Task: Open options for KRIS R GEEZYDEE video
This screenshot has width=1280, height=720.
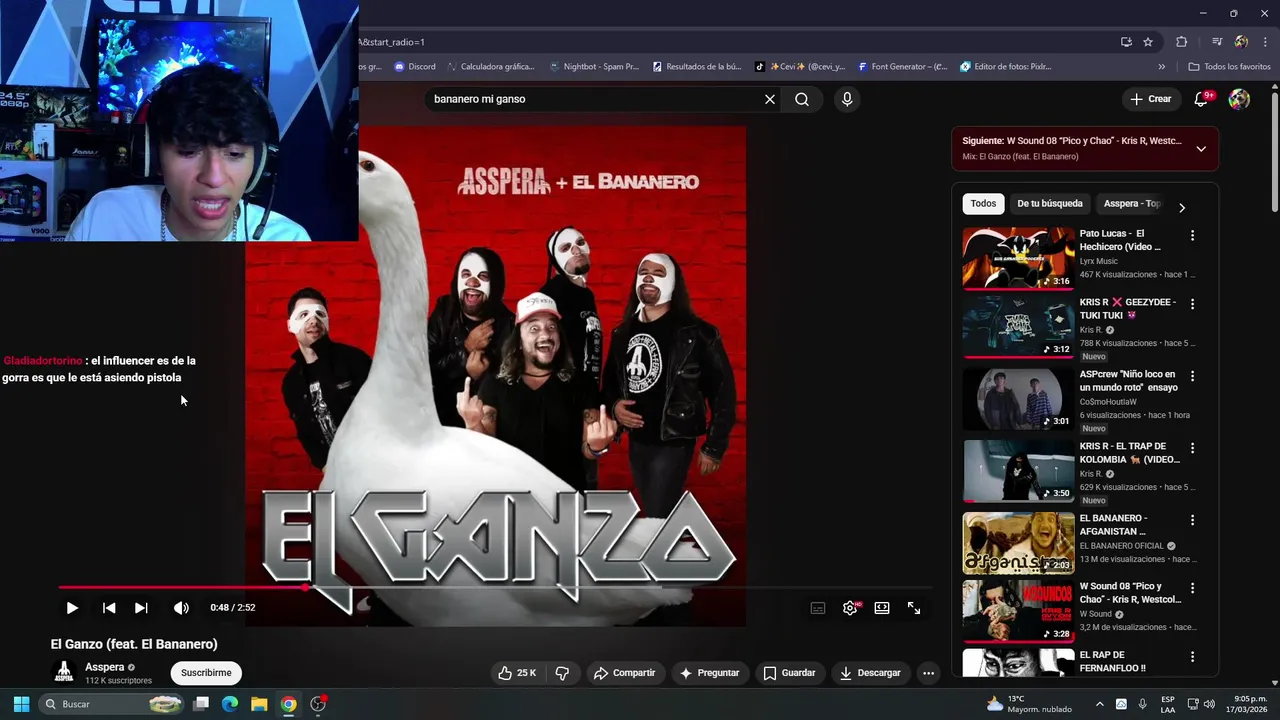Action: pyautogui.click(x=1192, y=304)
